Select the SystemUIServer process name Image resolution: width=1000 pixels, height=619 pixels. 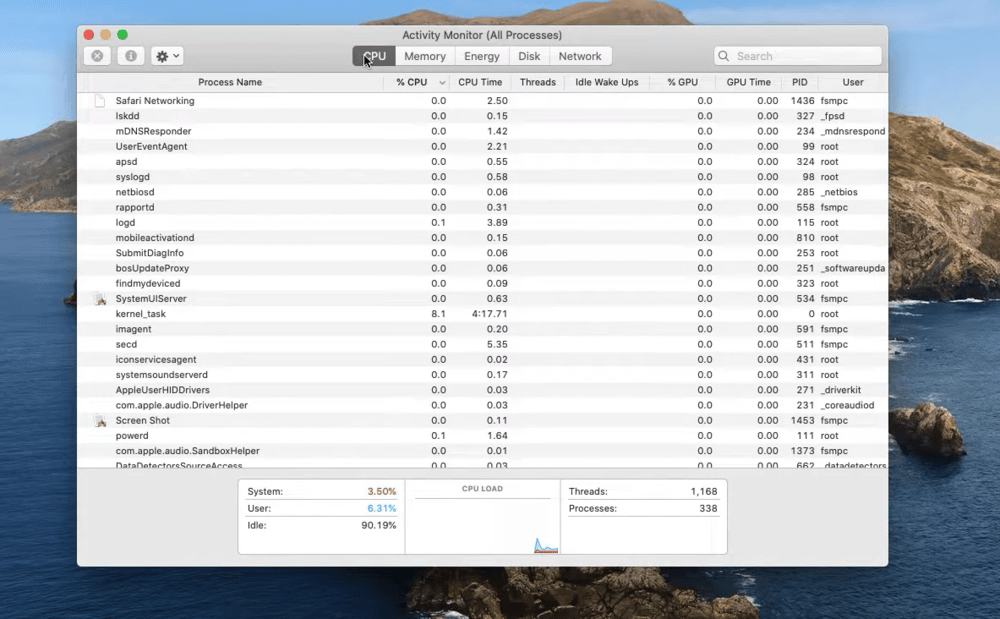pos(151,298)
